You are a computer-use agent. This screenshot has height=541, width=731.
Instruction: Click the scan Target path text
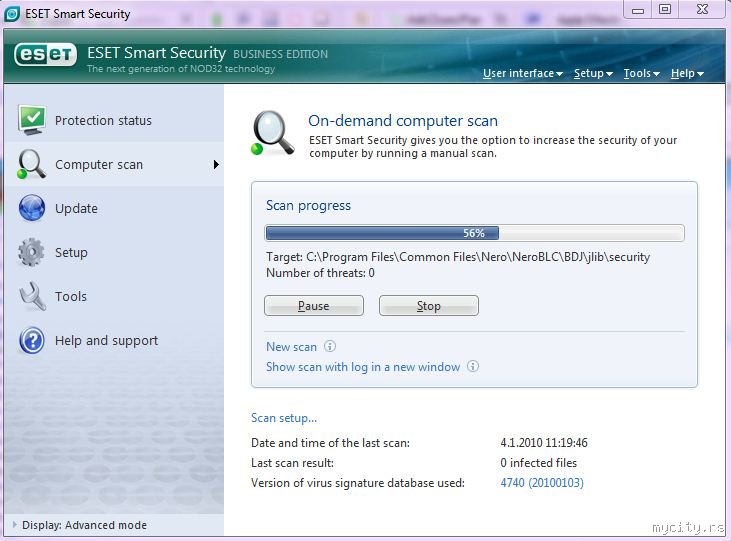coord(458,257)
